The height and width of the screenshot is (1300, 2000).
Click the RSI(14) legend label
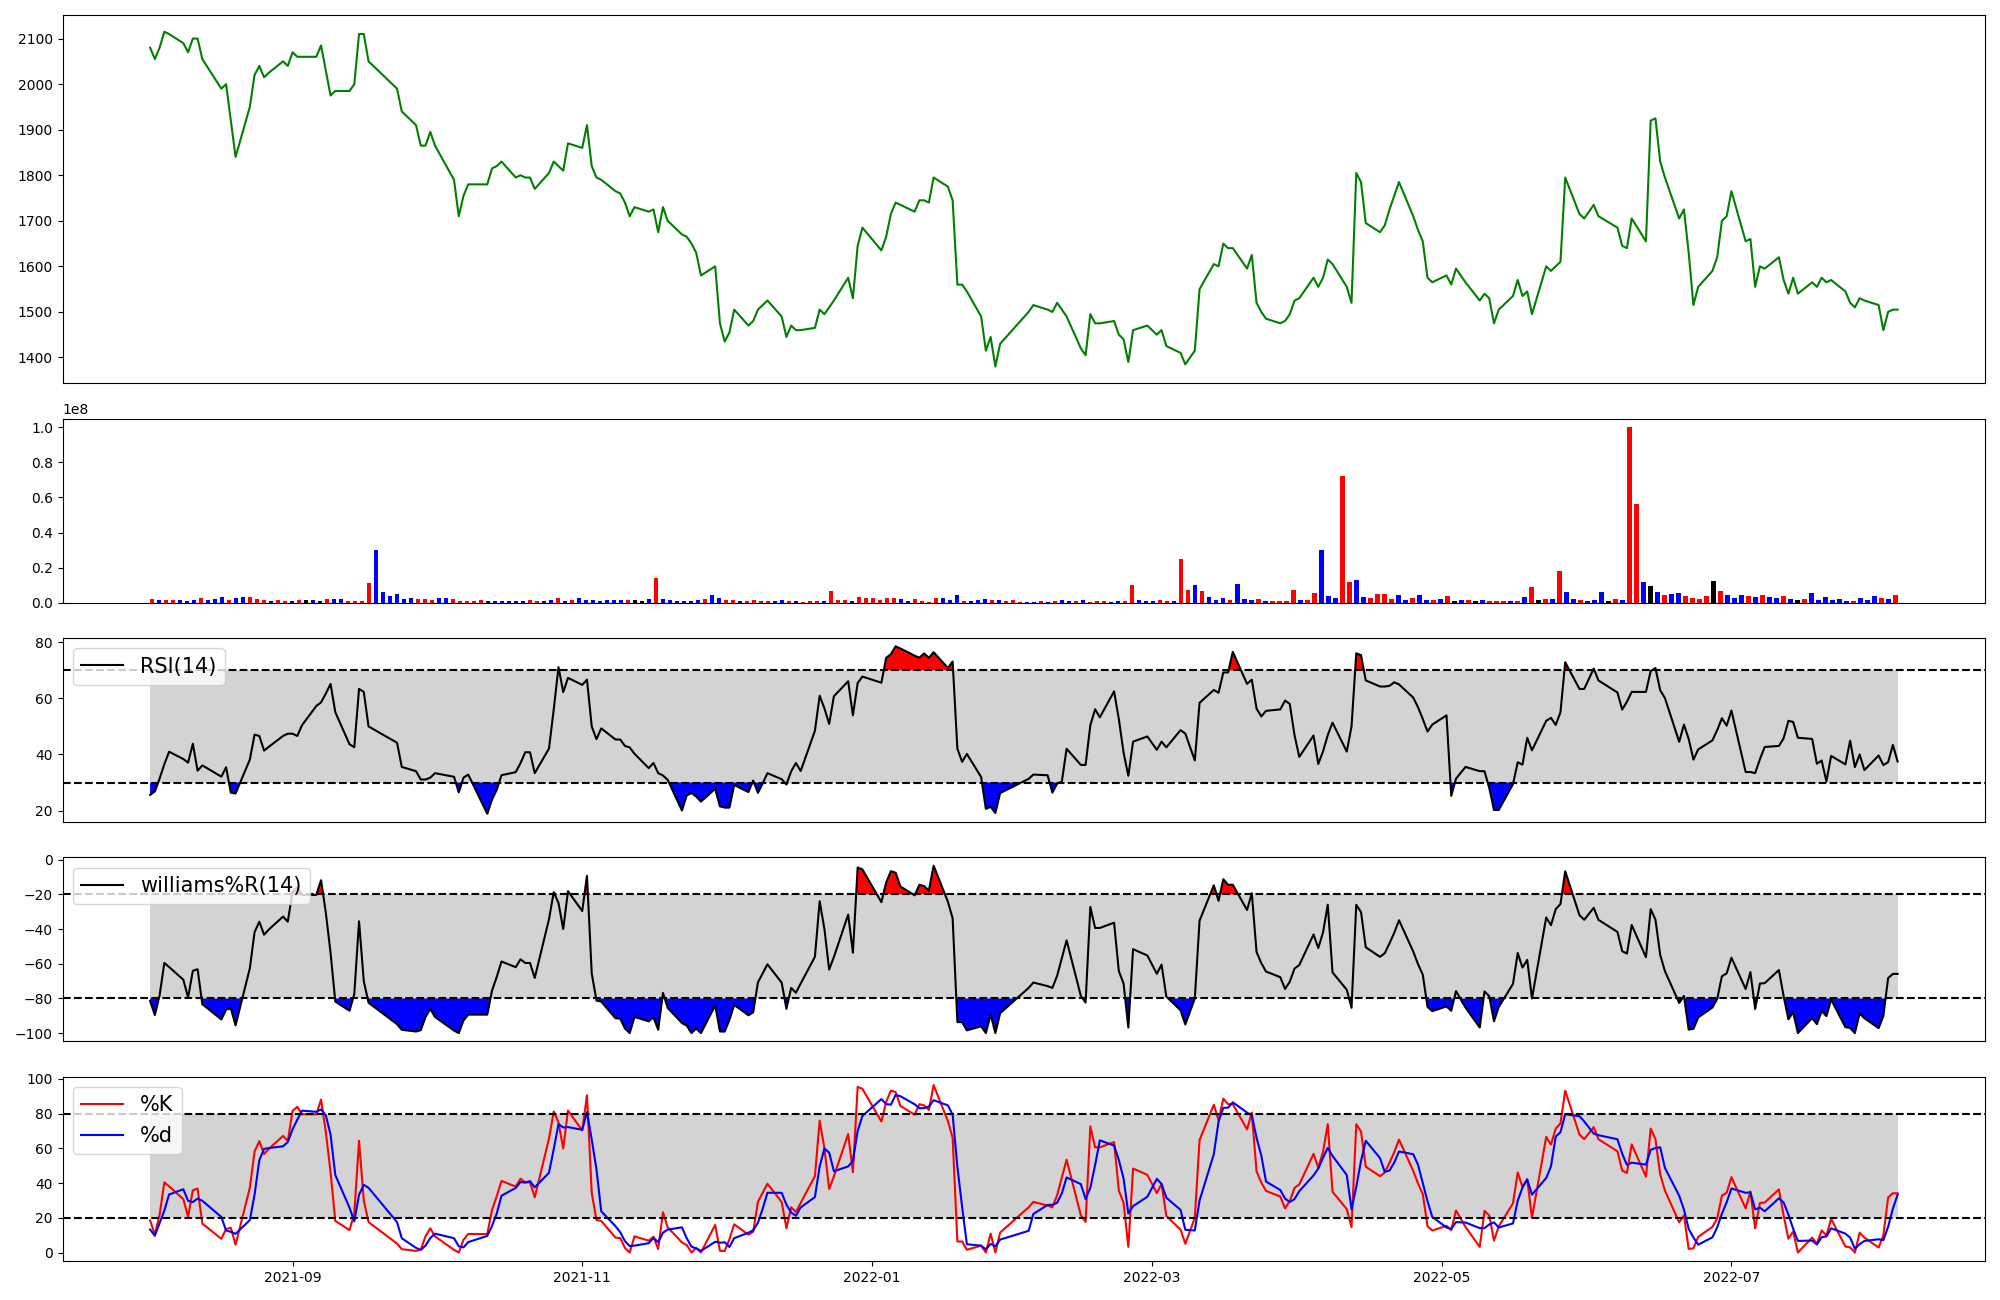(x=177, y=666)
